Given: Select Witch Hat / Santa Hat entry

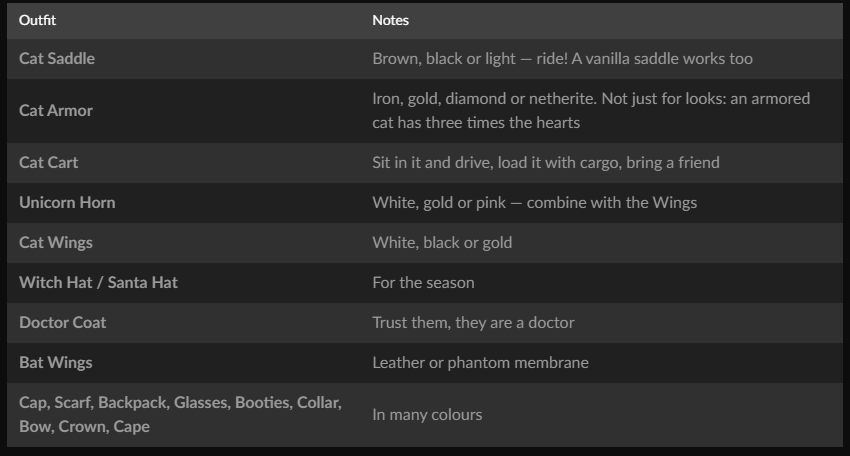Looking at the screenshot, I should [98, 282].
